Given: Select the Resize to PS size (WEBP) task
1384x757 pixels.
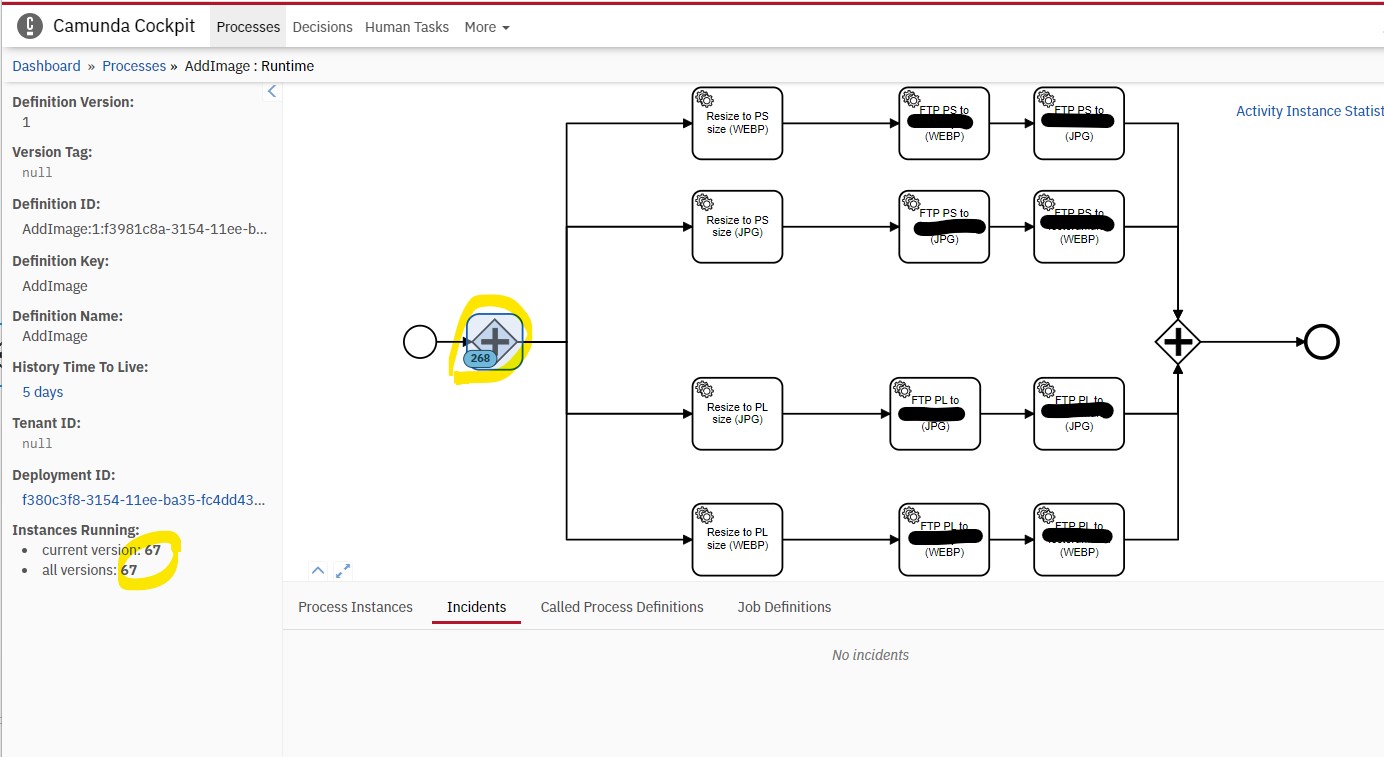Looking at the screenshot, I should [737, 123].
